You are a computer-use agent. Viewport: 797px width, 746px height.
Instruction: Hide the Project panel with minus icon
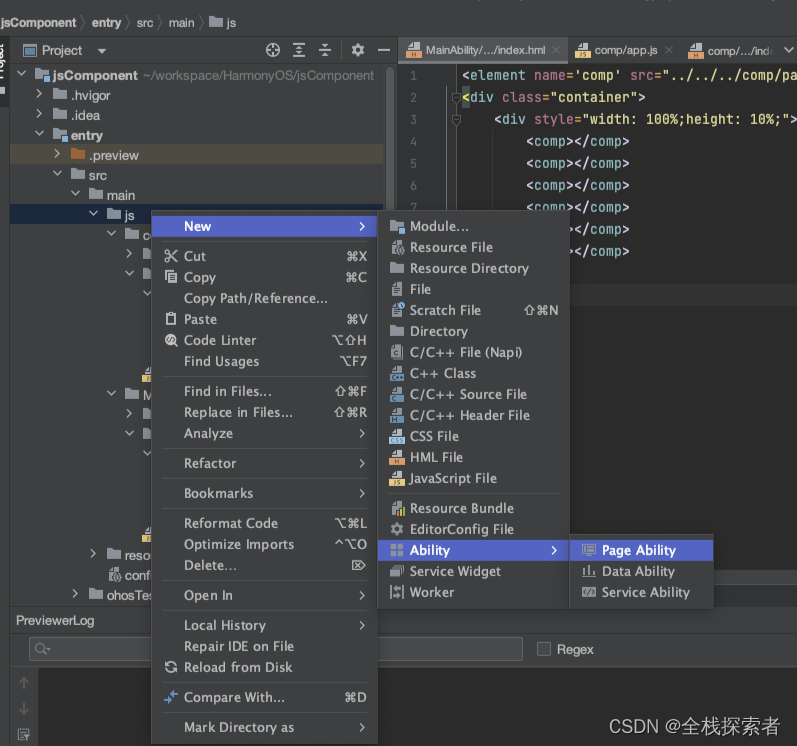[384, 50]
